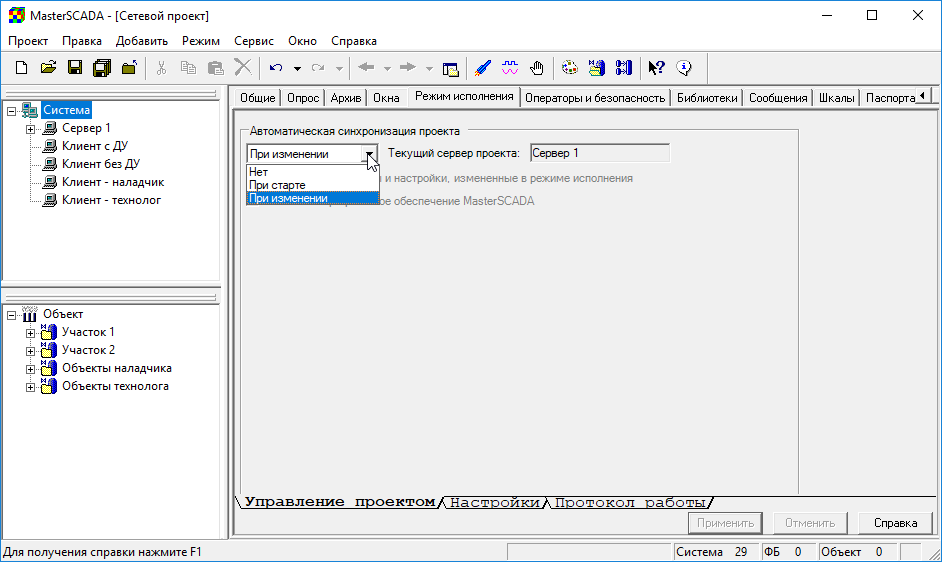Expand the Сервер 1 node

tap(30, 129)
